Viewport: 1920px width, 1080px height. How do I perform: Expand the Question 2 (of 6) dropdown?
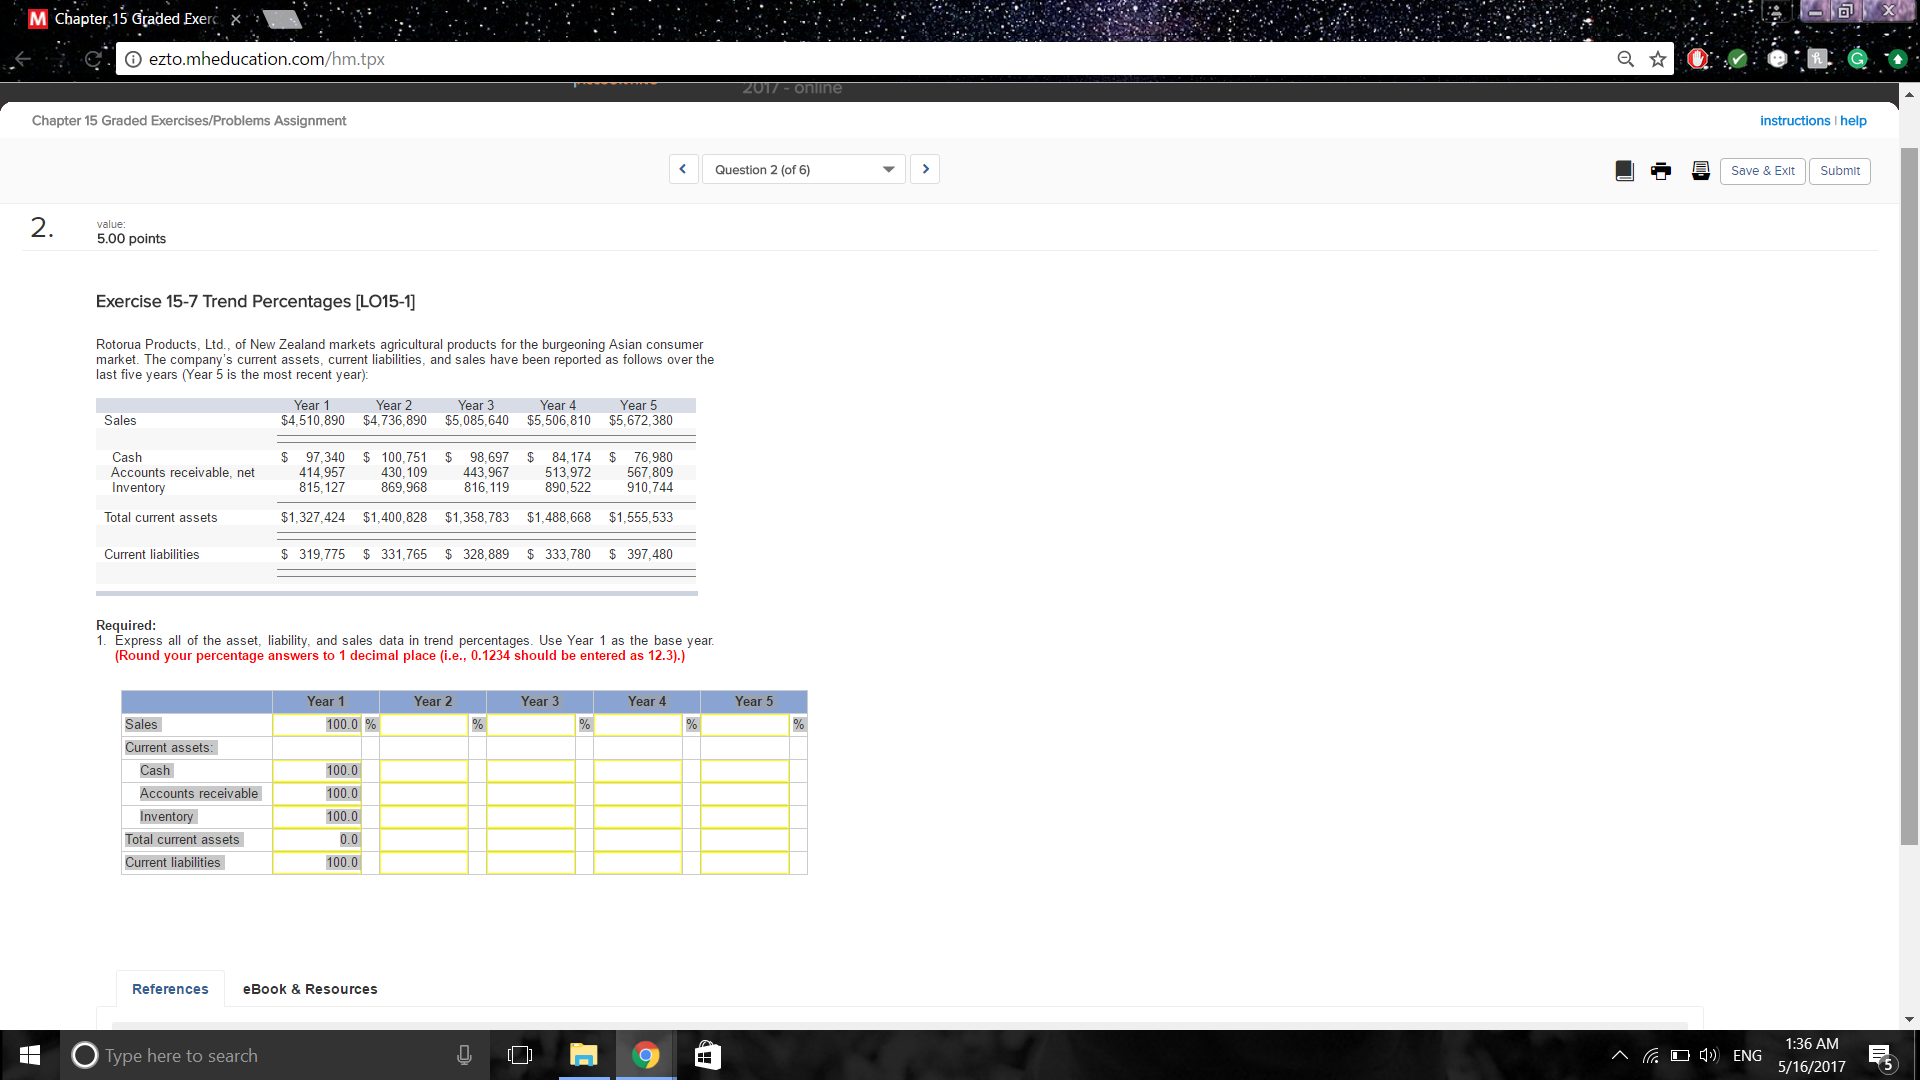pyautogui.click(x=803, y=170)
